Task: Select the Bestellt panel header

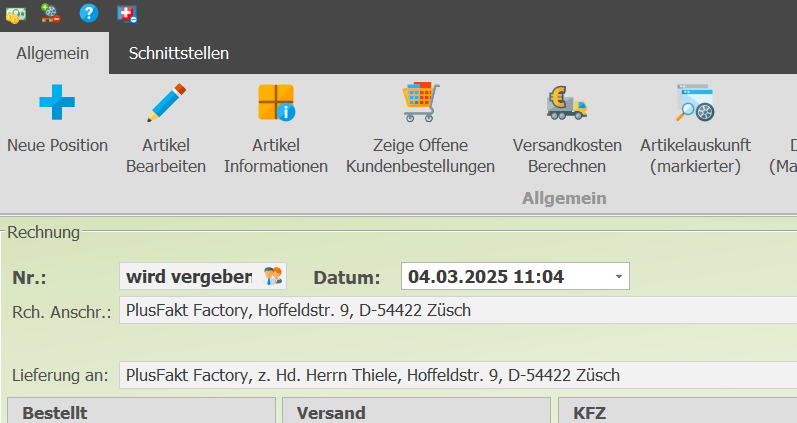Action: 141,411
